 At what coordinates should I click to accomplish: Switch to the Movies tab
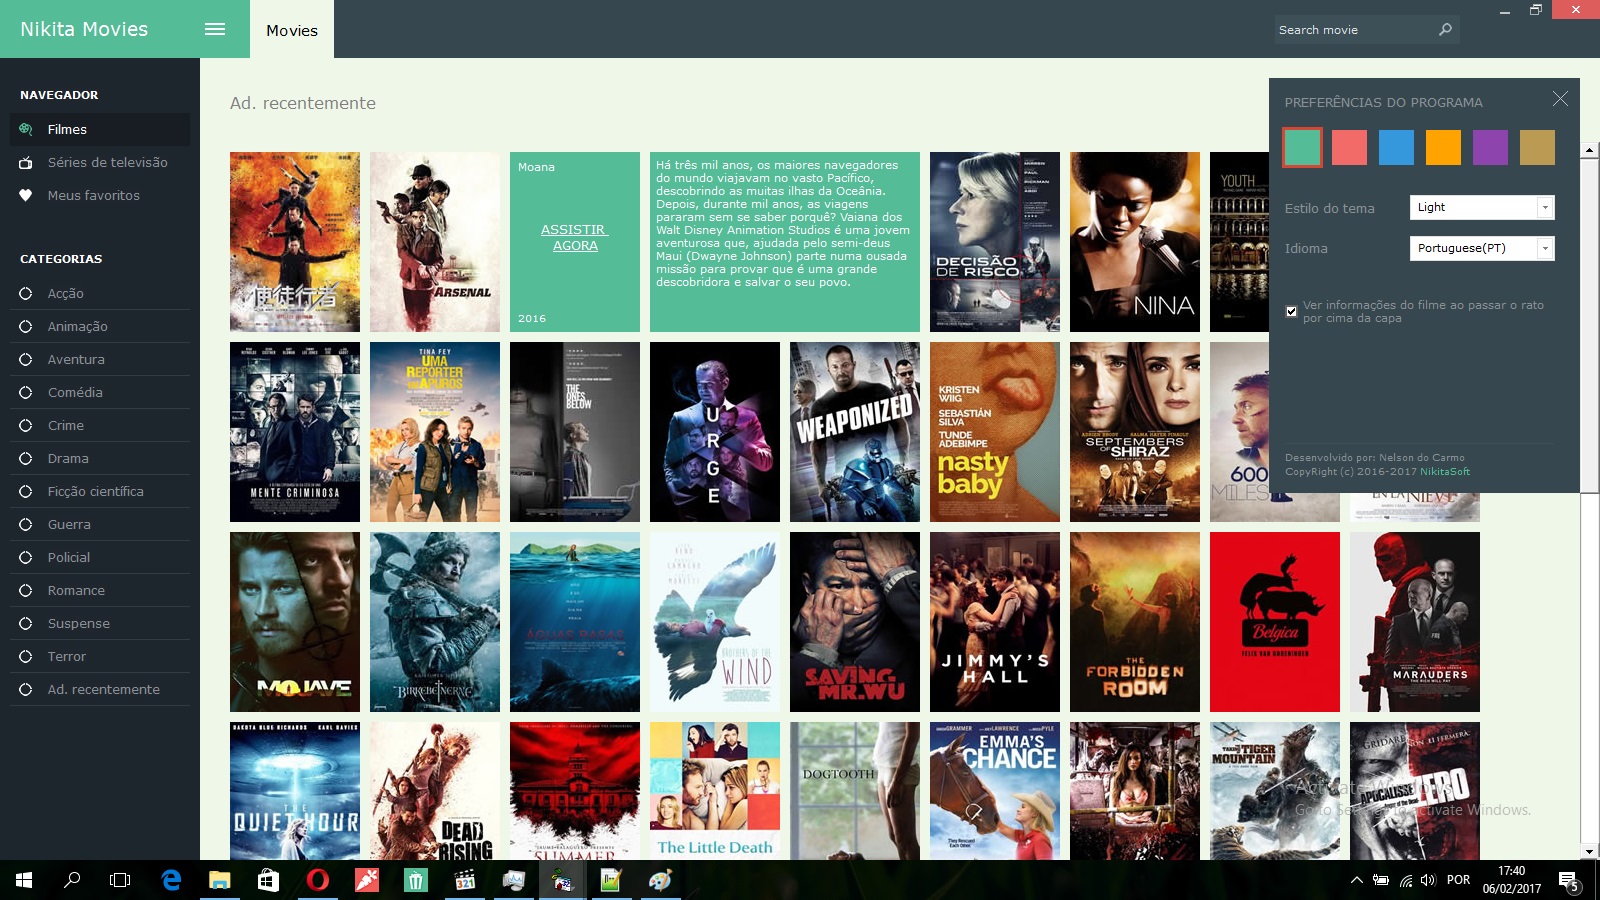pyautogui.click(x=292, y=30)
